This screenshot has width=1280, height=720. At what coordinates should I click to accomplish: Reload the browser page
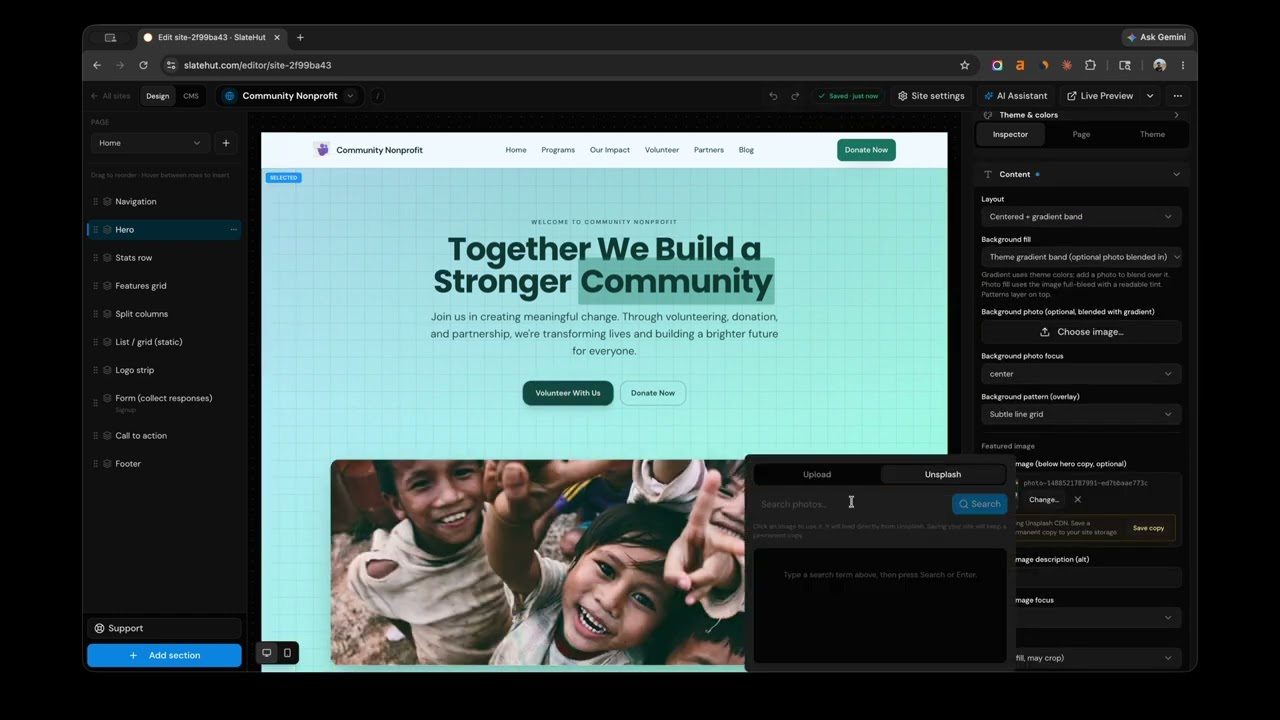(143, 65)
